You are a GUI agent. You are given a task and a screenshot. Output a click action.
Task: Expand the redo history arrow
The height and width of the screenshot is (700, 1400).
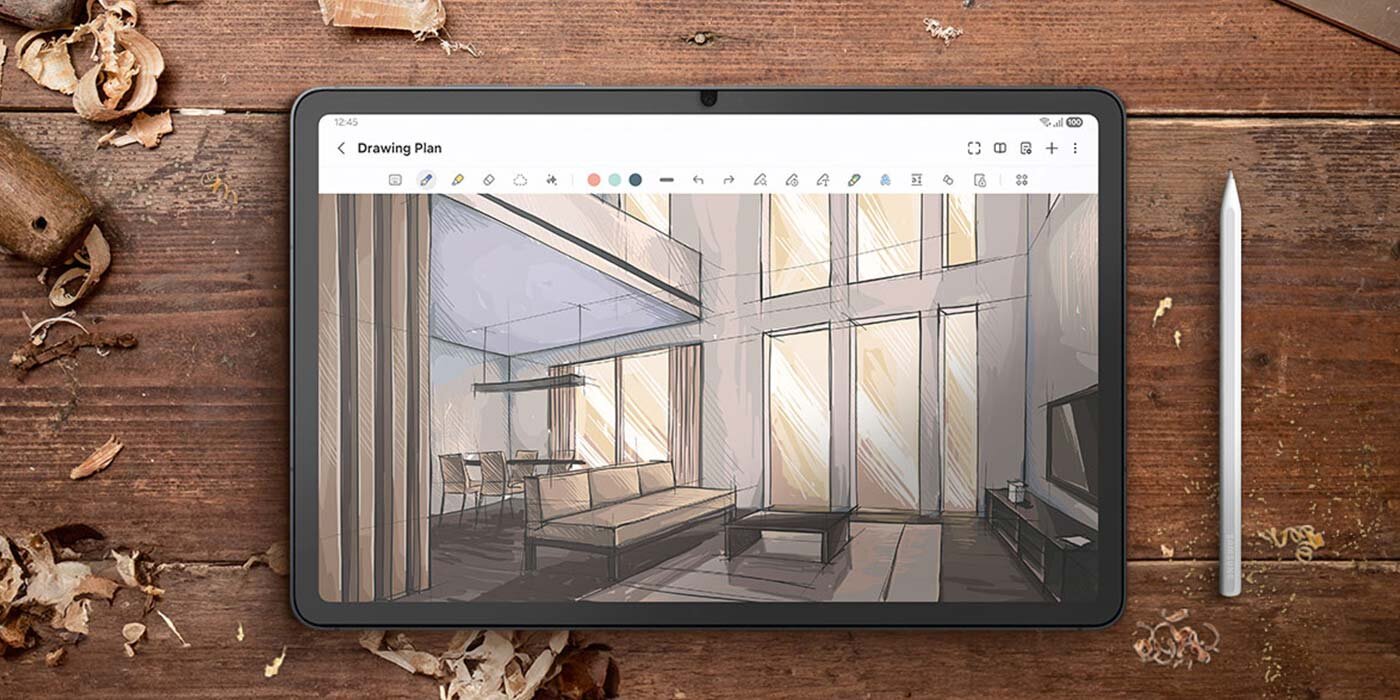pyautogui.click(x=730, y=180)
